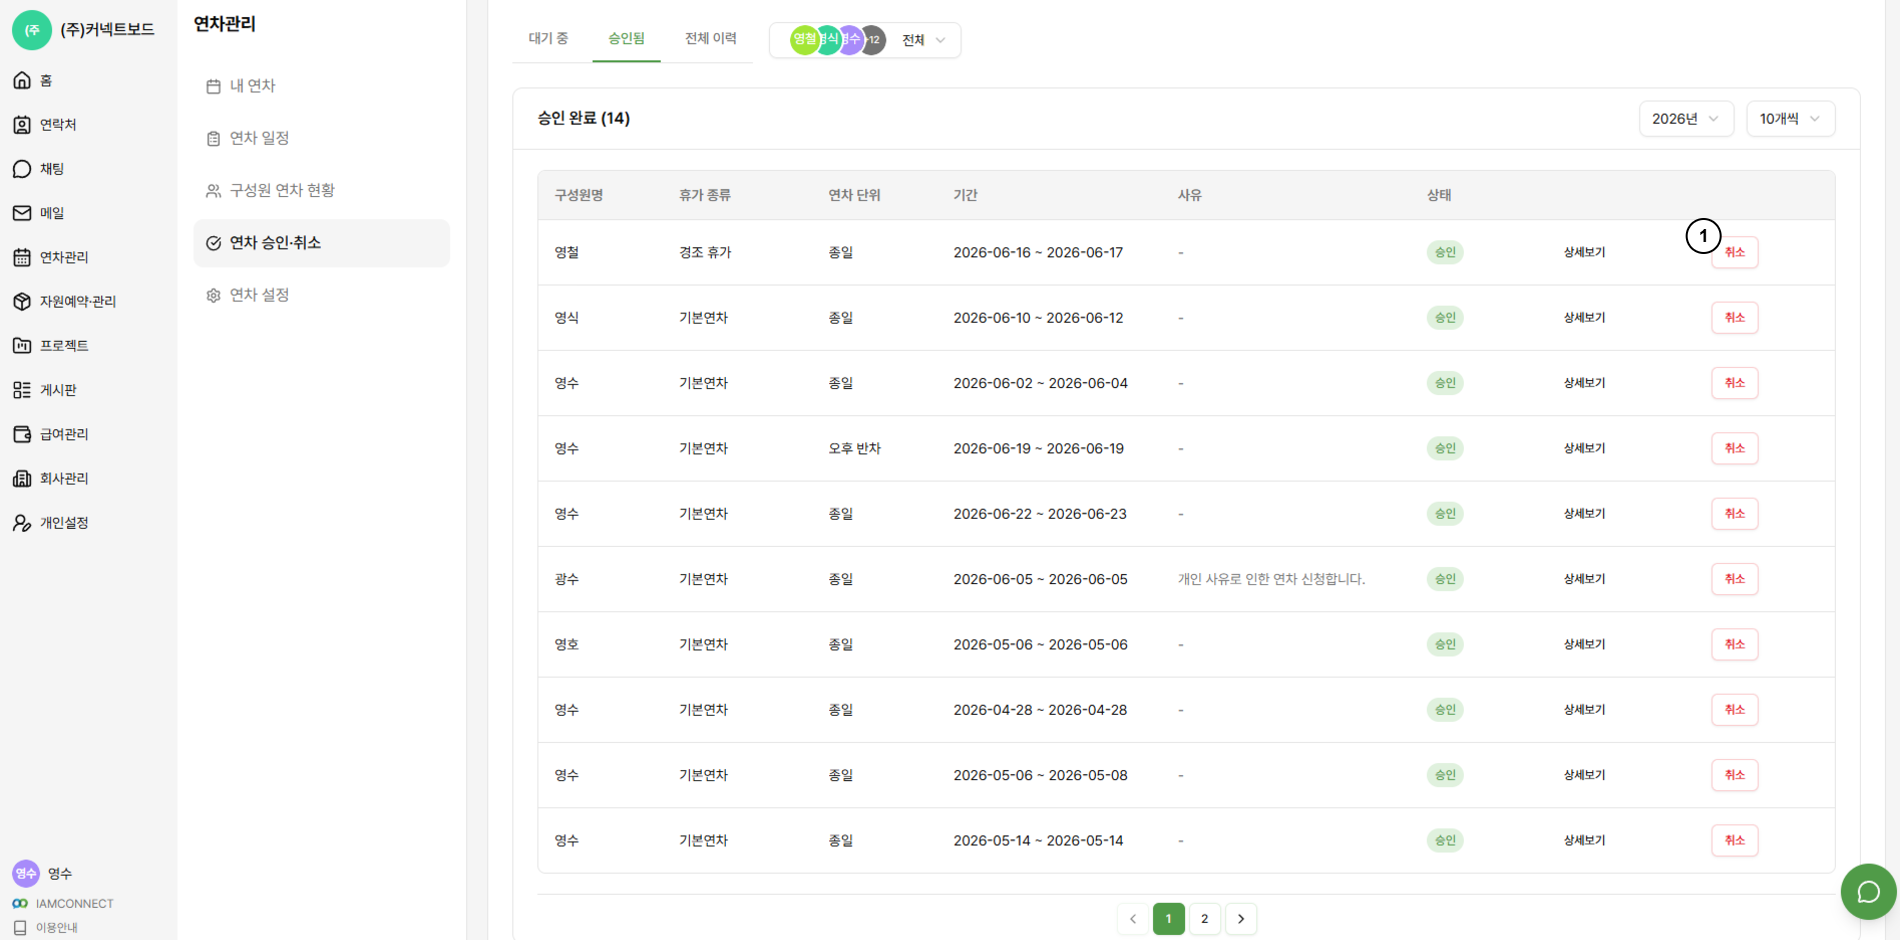
Task: Open the 자원예약·관리 box icon
Action: coord(22,301)
